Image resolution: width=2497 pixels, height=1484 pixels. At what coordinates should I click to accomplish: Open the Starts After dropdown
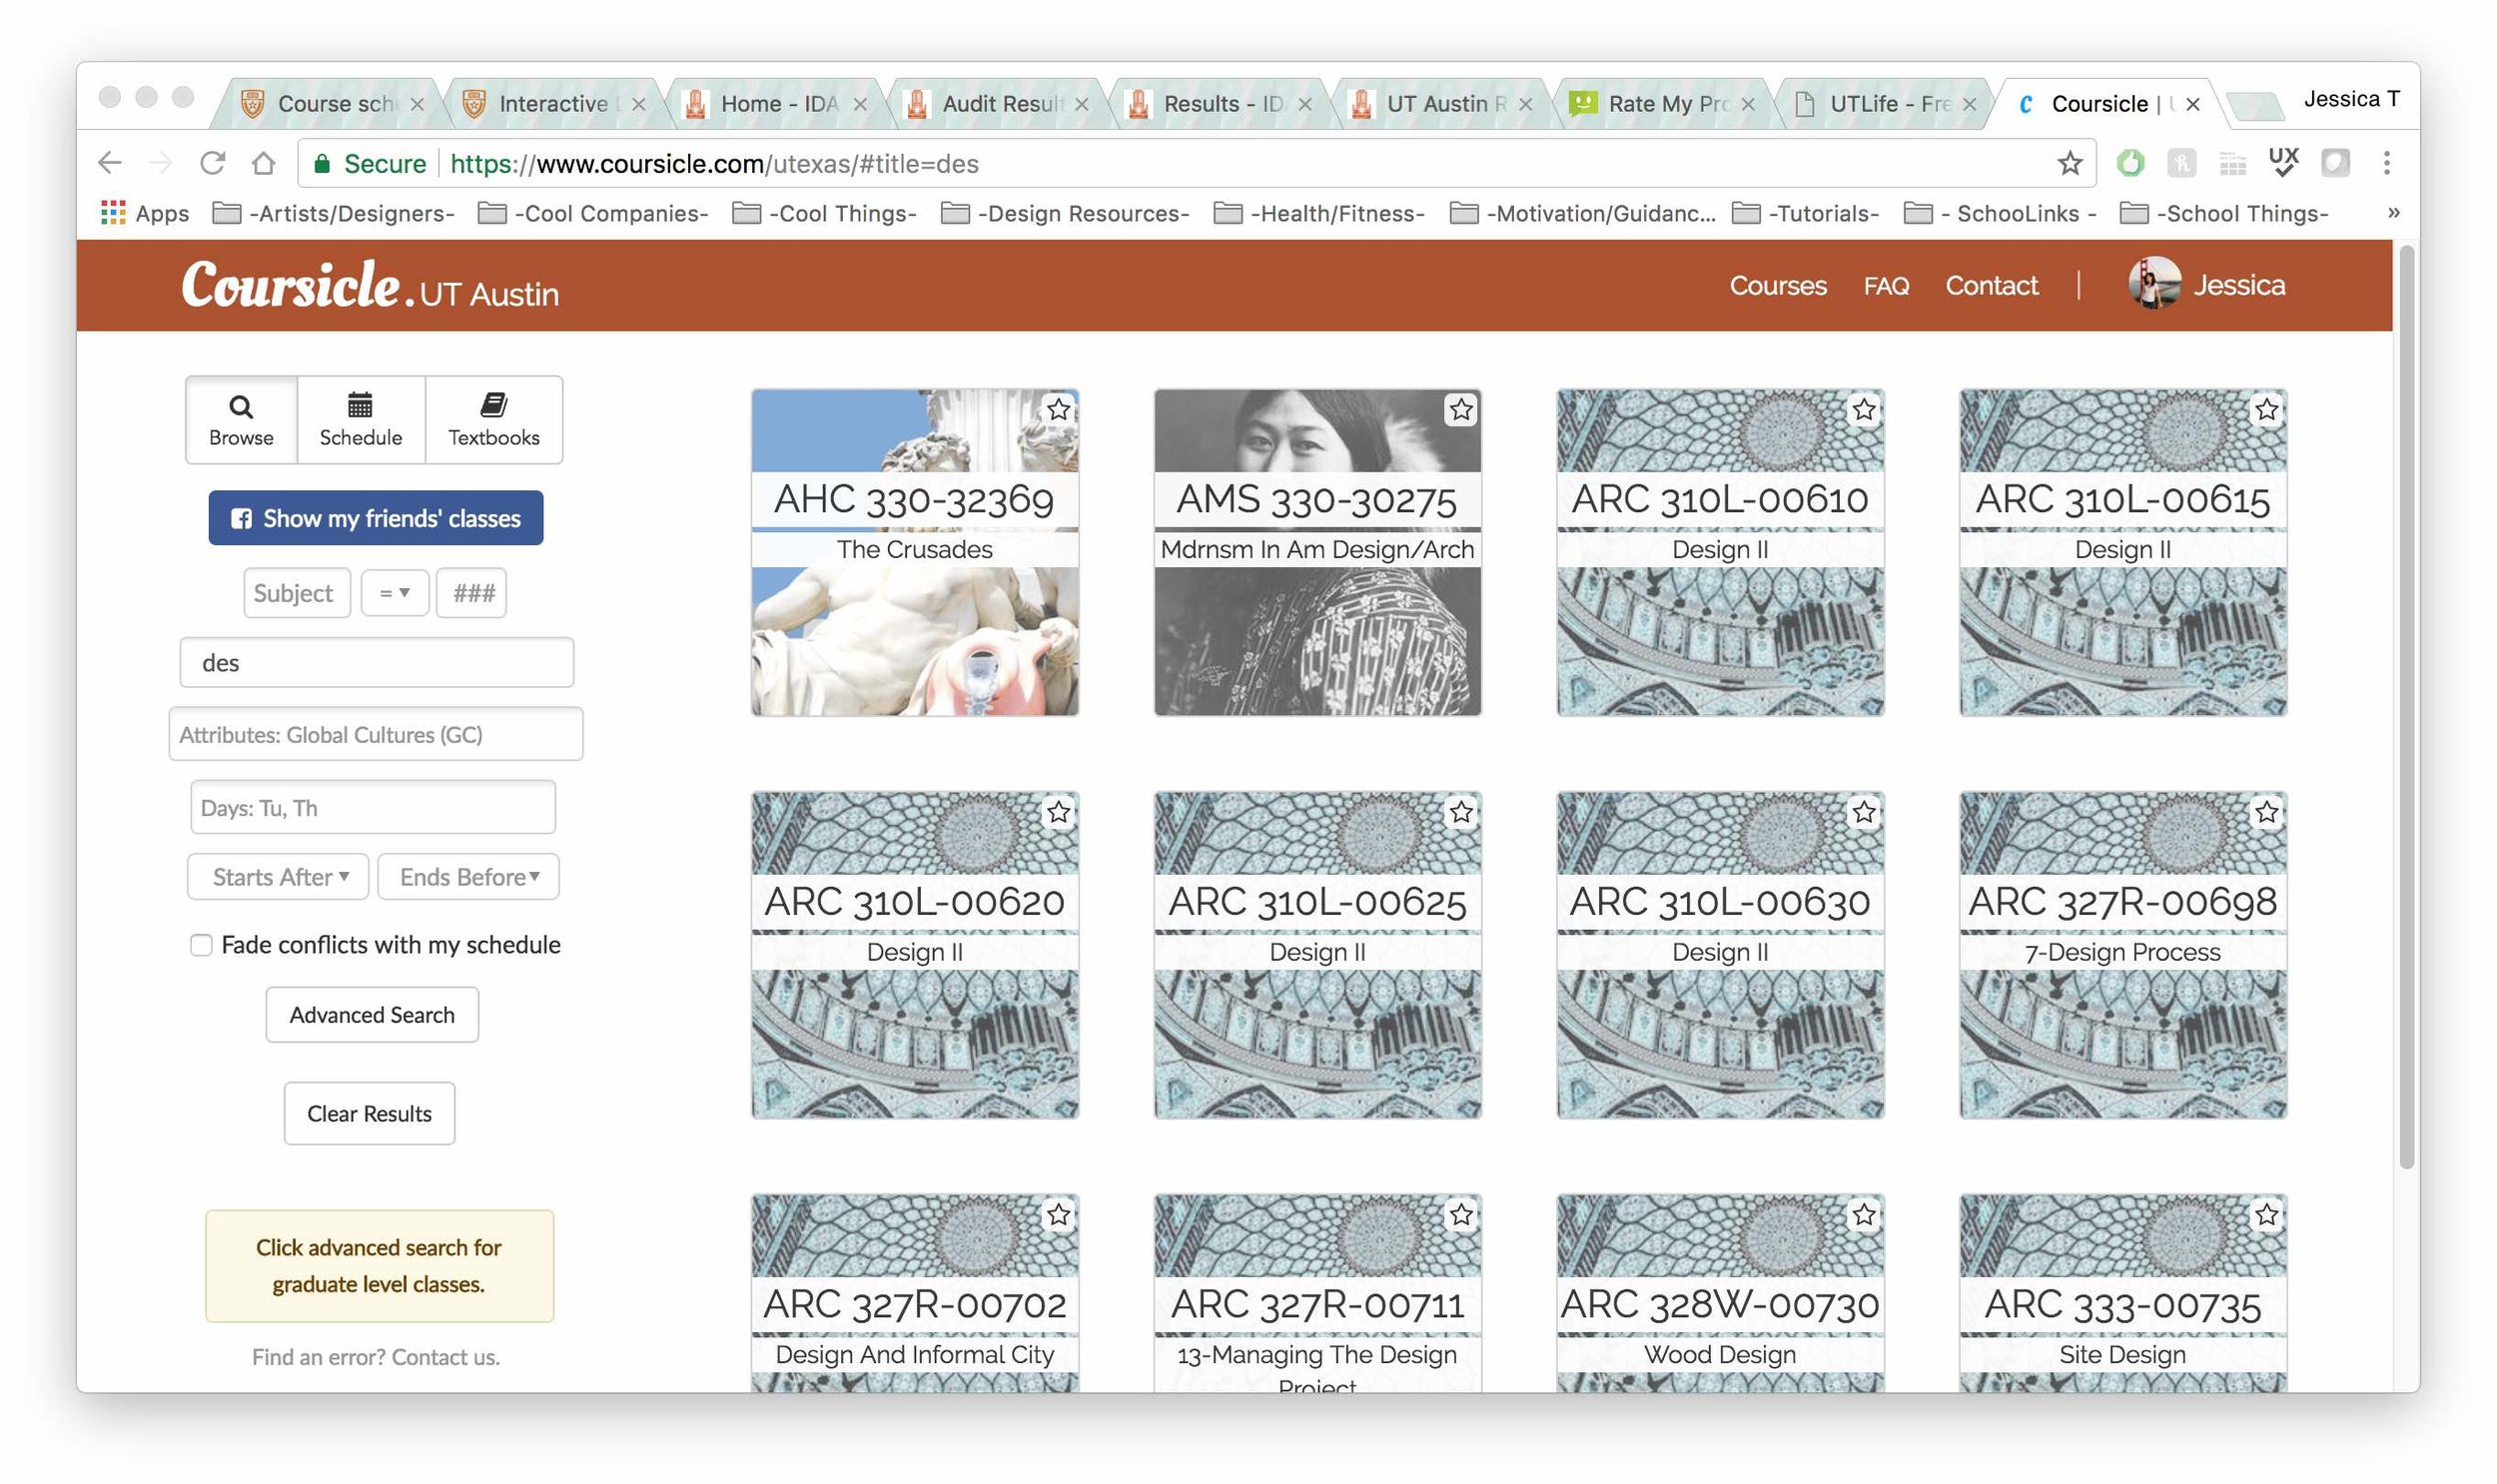click(278, 877)
